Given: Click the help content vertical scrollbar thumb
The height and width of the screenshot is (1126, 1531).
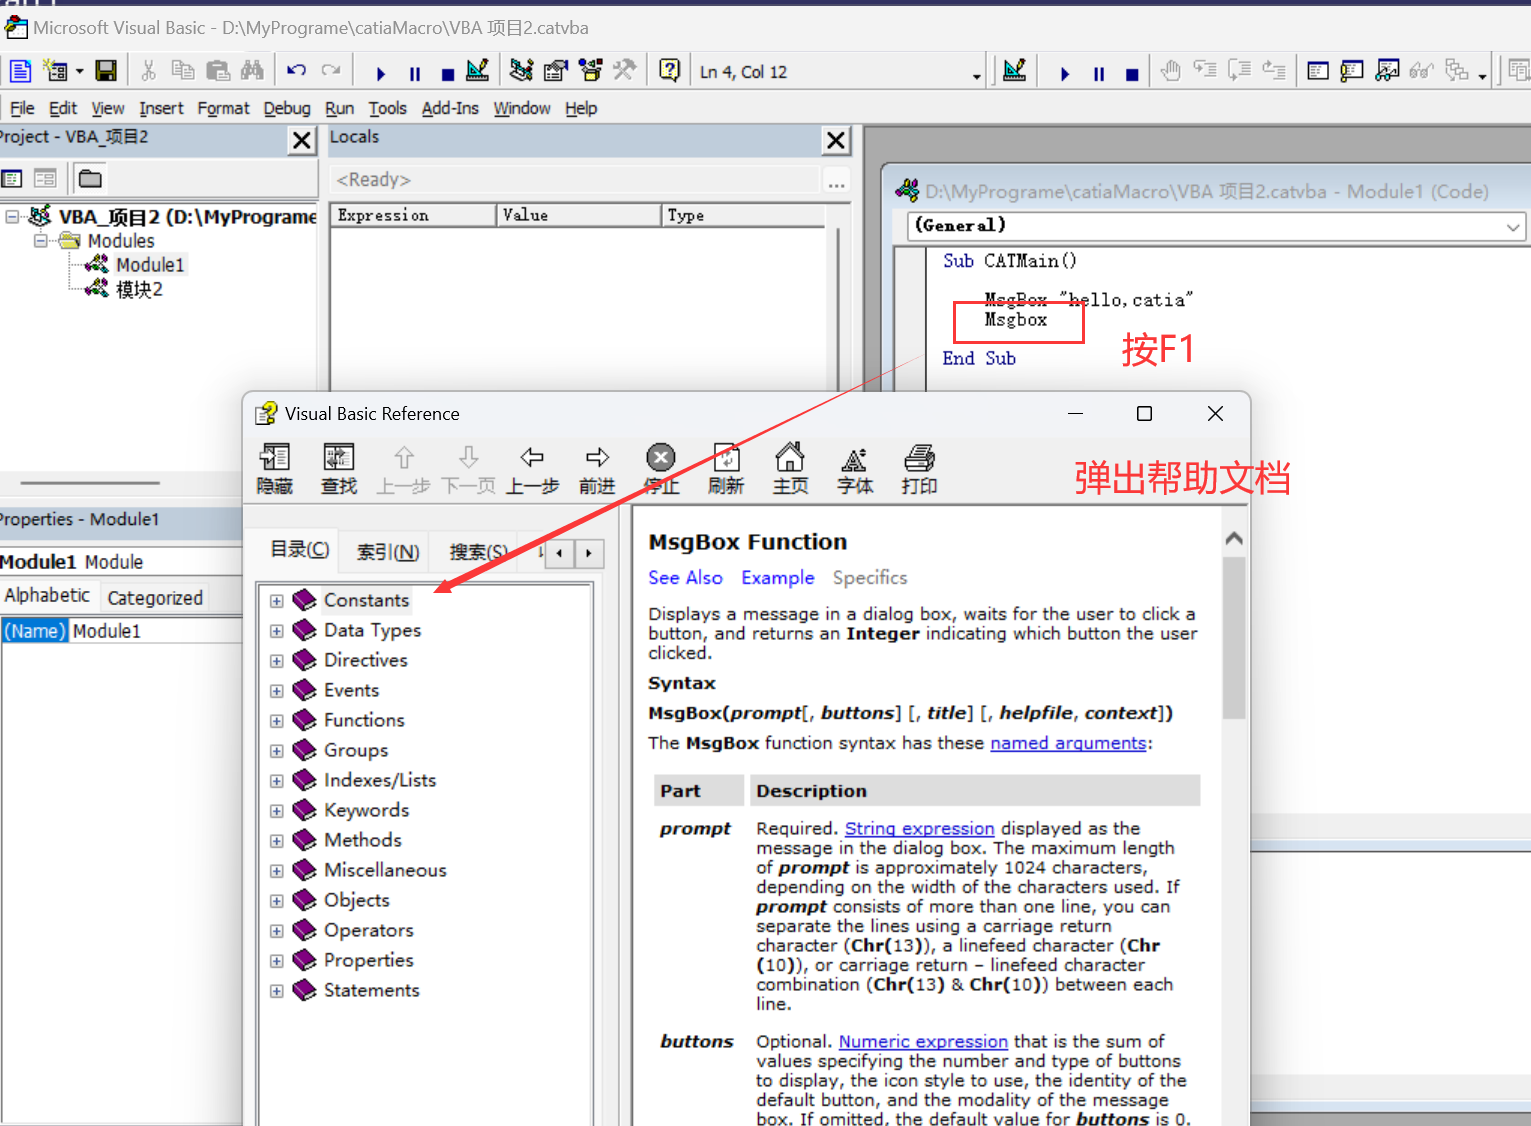Looking at the screenshot, I should click(x=1234, y=638).
